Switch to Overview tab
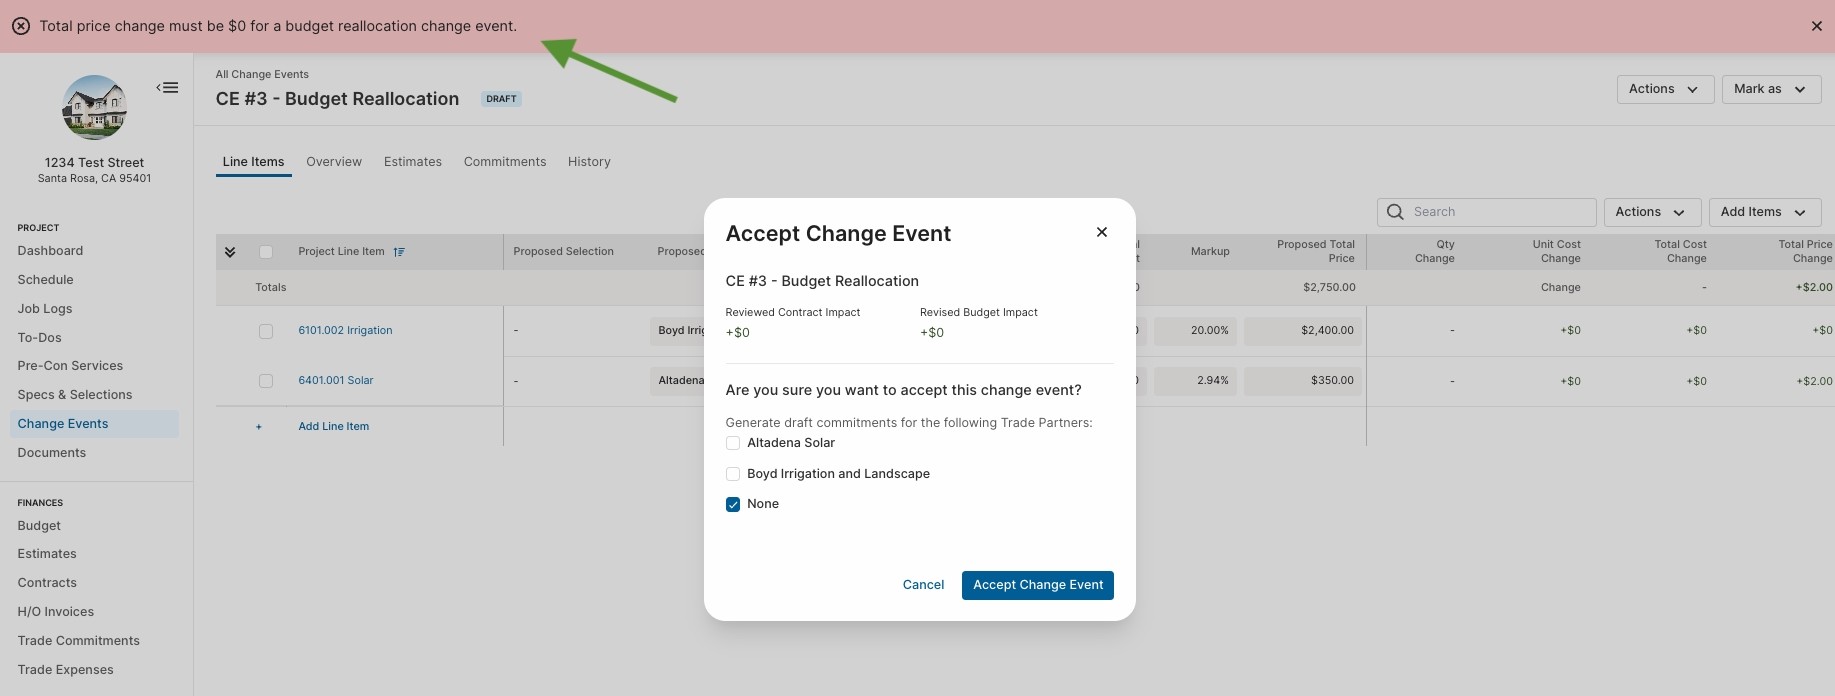 click(334, 162)
